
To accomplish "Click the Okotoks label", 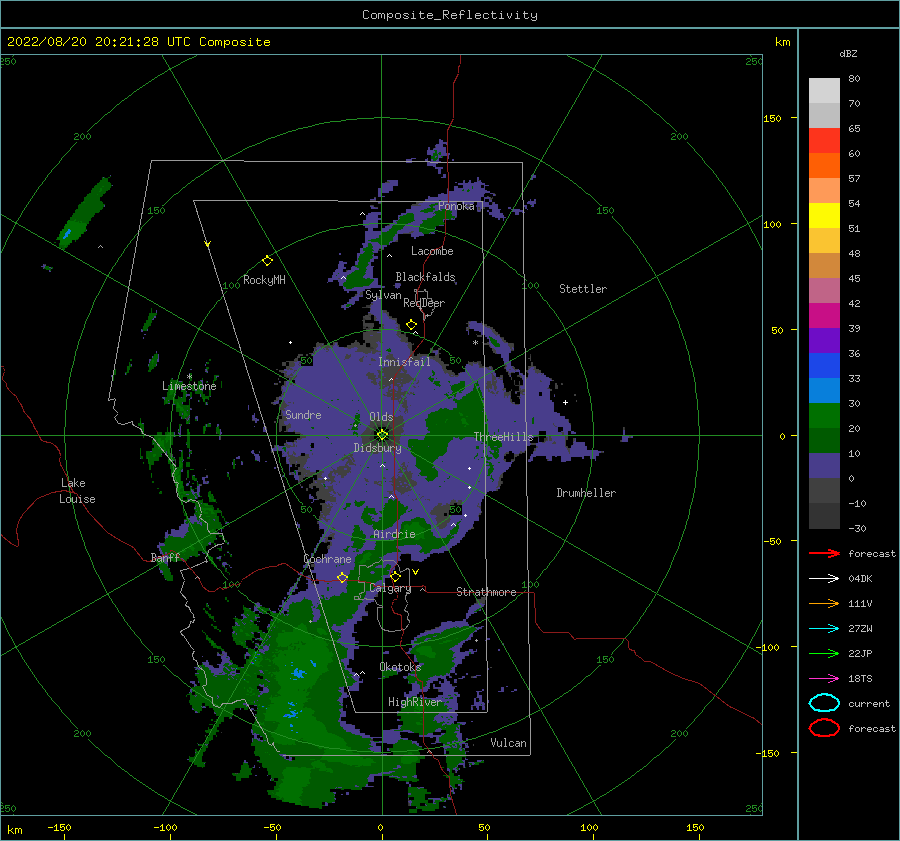I will coord(401,667).
